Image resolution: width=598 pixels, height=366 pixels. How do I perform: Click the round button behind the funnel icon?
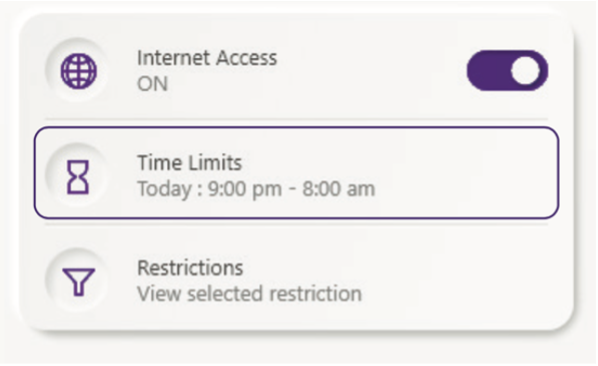[78, 281]
